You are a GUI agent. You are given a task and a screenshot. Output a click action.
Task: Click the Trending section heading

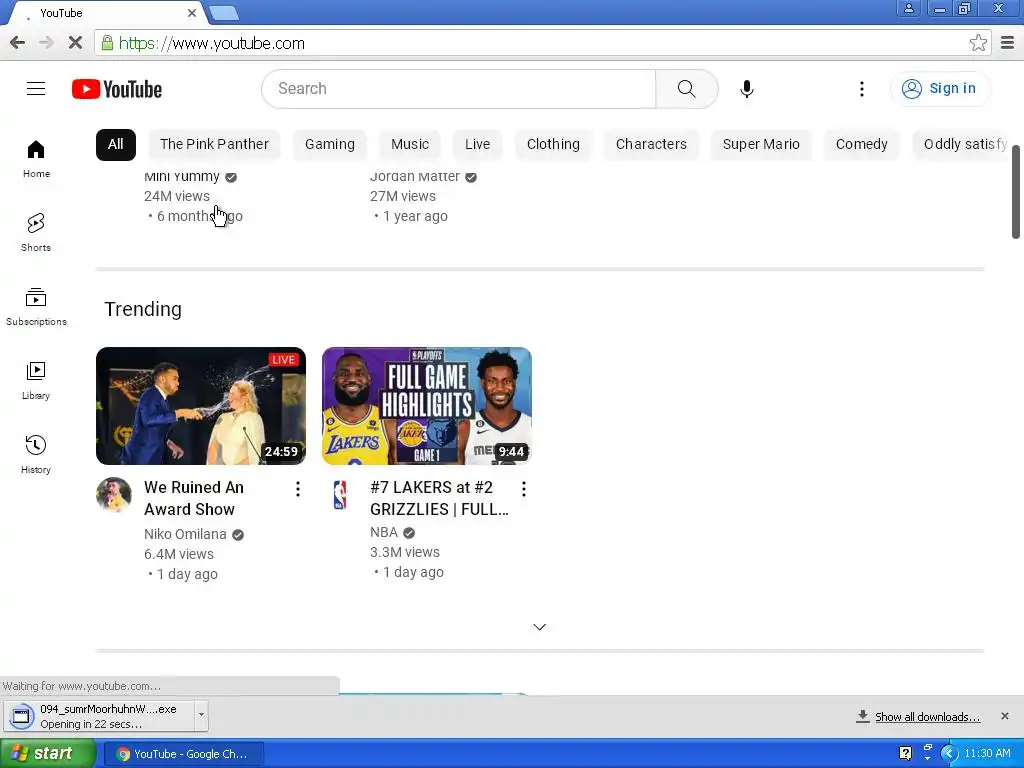pos(143,309)
